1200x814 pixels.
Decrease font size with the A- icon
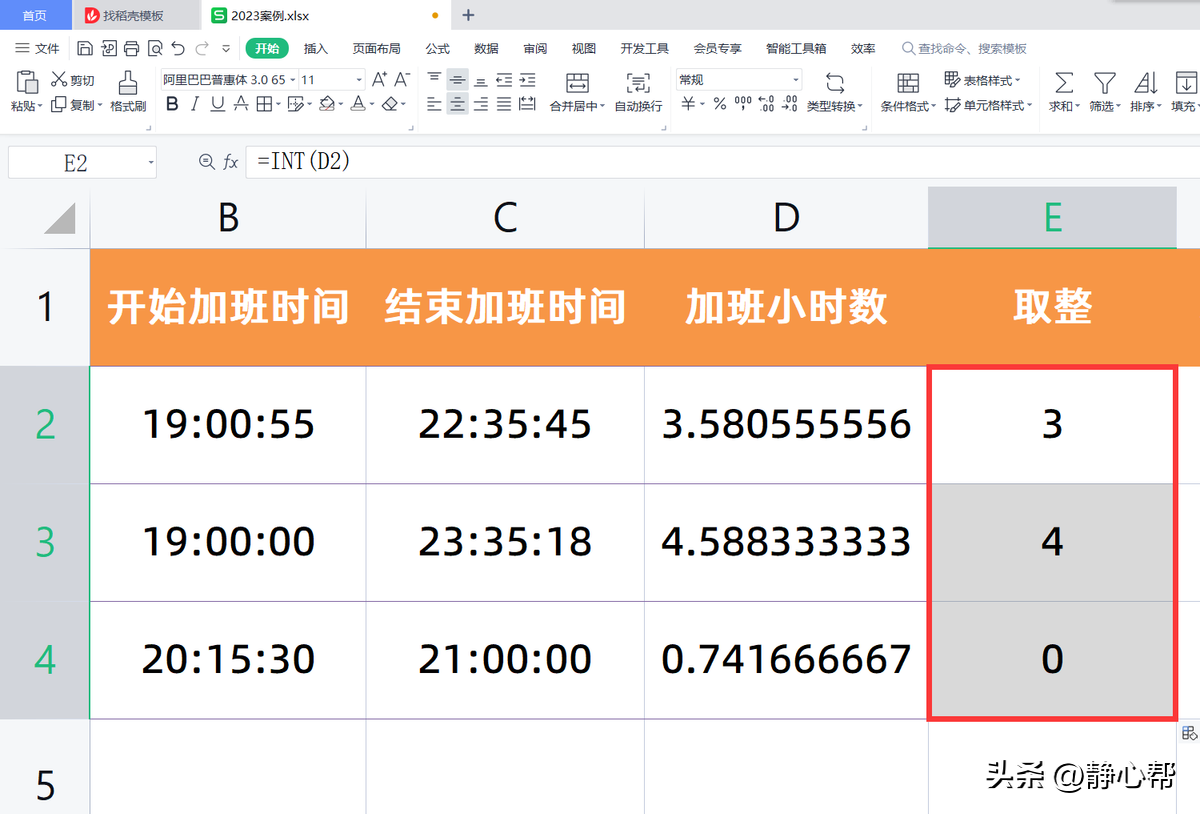point(402,79)
